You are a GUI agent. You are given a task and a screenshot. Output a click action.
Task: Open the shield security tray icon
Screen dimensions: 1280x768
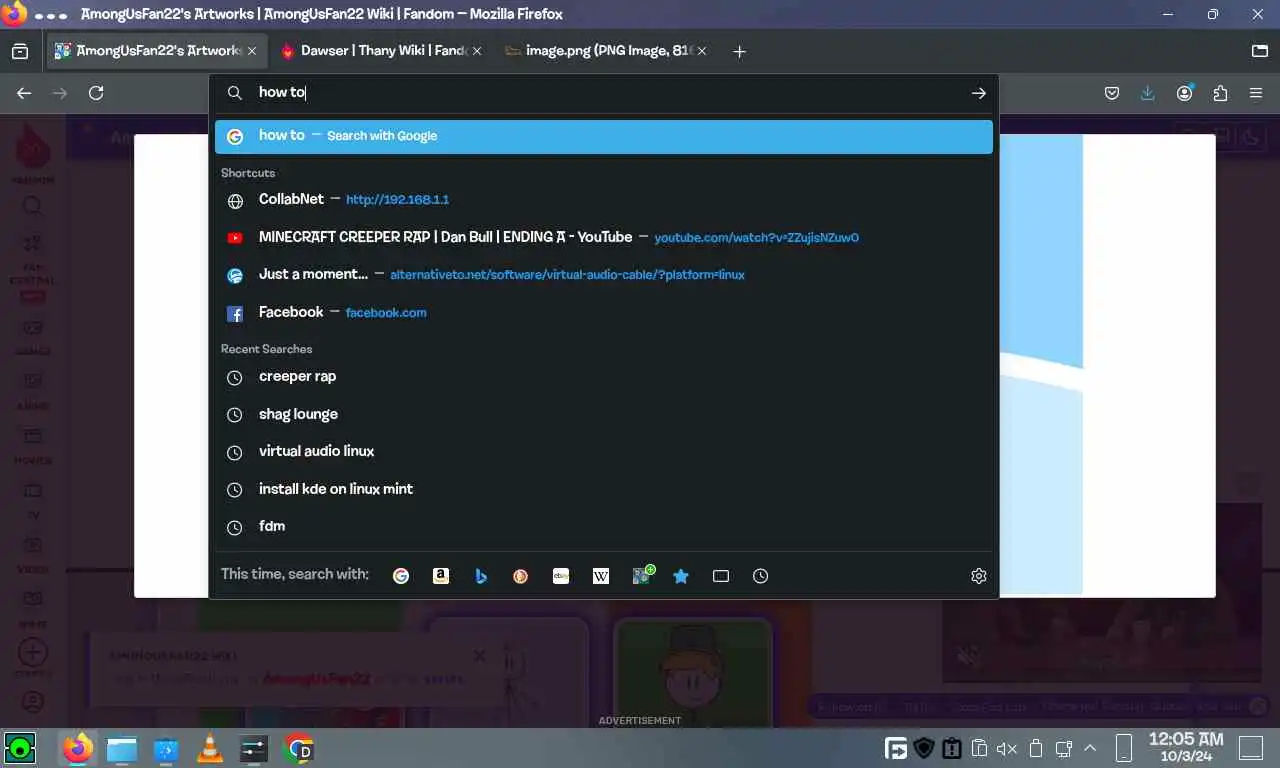pos(924,748)
